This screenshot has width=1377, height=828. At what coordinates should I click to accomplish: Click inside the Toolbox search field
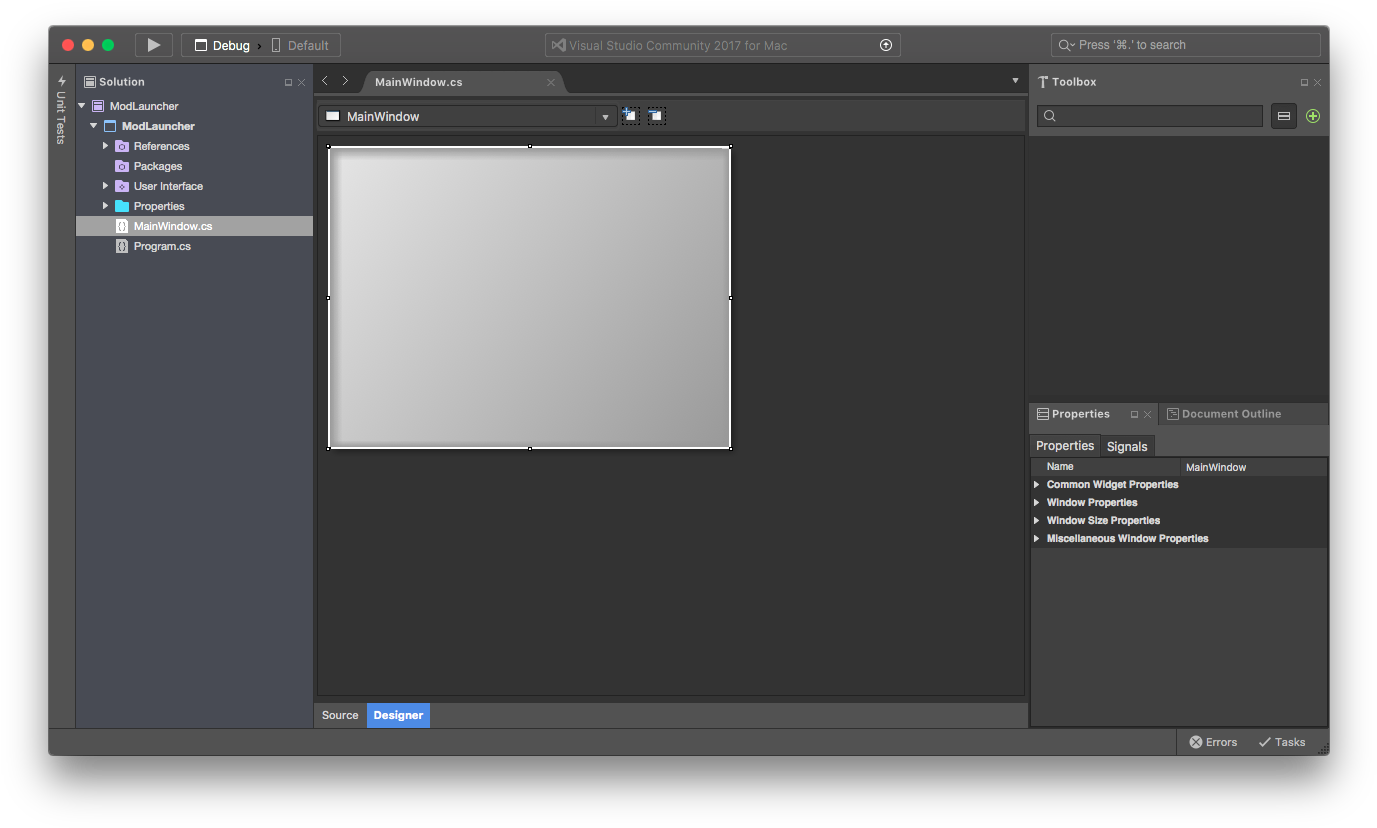coord(1148,116)
